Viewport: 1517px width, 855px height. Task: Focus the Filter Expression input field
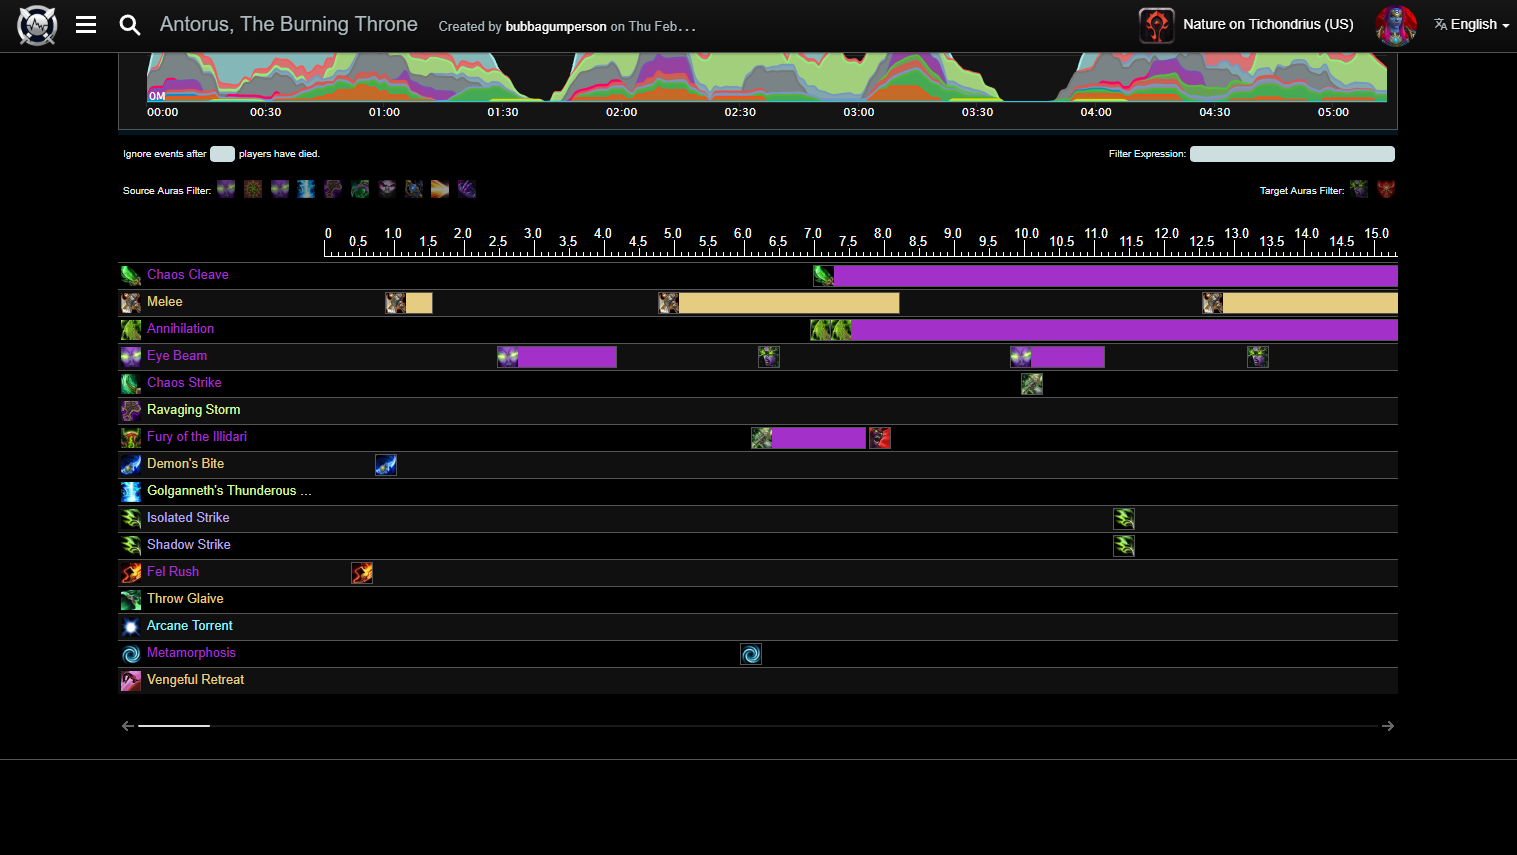tap(1292, 154)
